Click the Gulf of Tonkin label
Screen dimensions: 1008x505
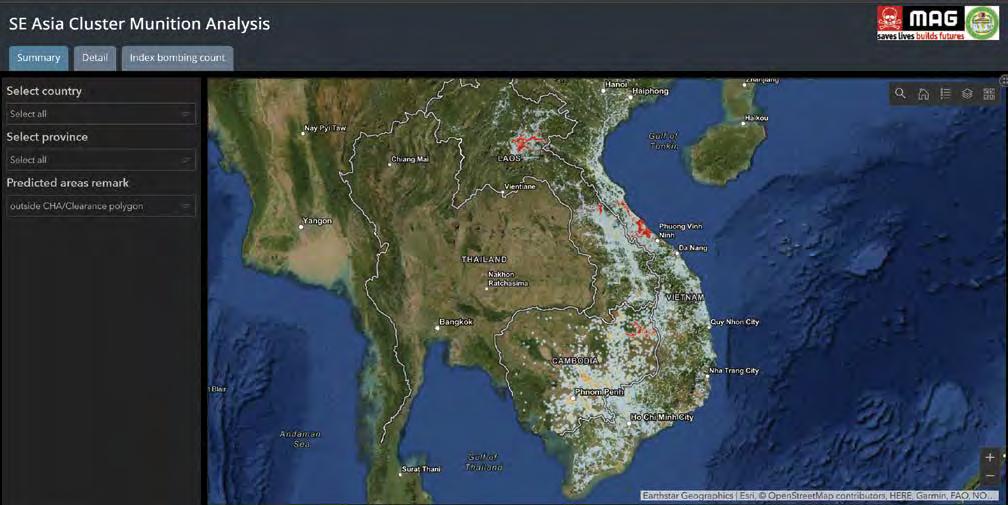[x=663, y=141]
